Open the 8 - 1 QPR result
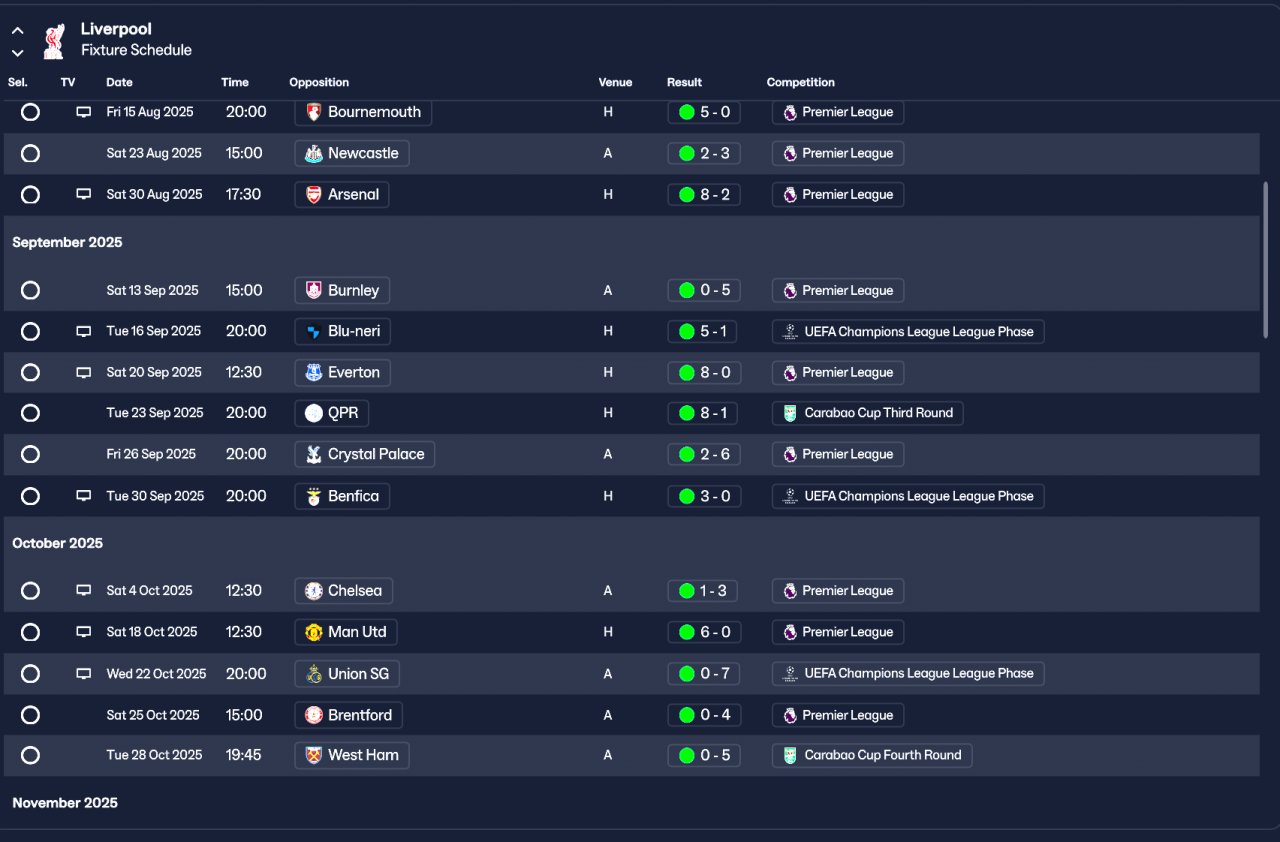This screenshot has width=1280, height=842. click(x=704, y=413)
